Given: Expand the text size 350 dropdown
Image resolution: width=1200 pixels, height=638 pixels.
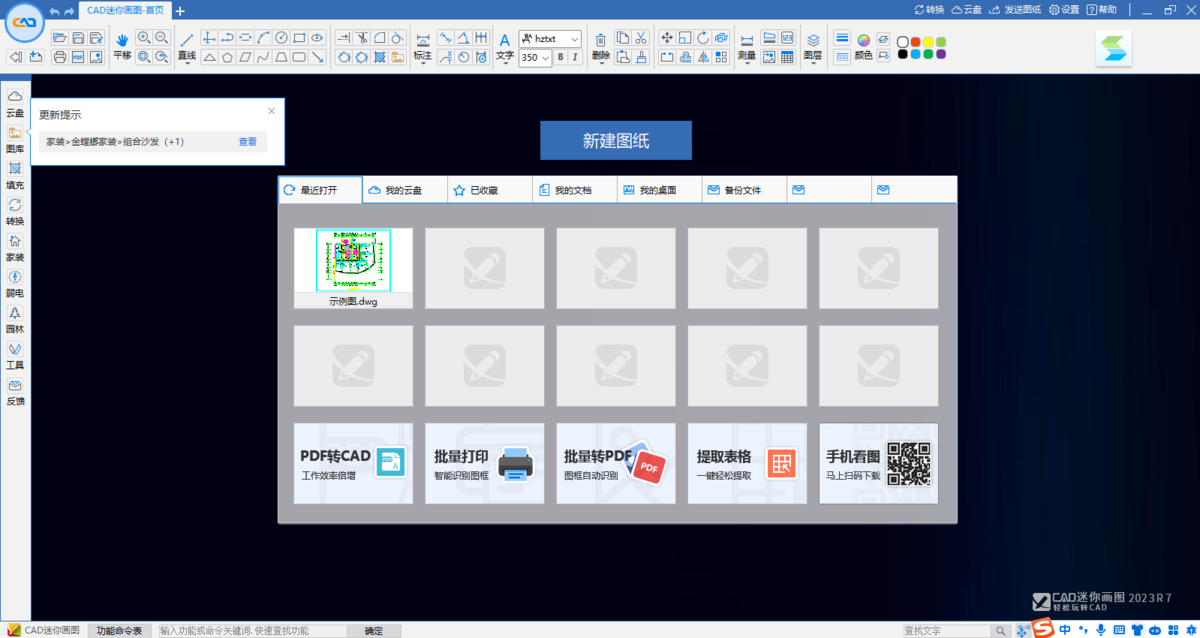Looking at the screenshot, I should (x=545, y=57).
